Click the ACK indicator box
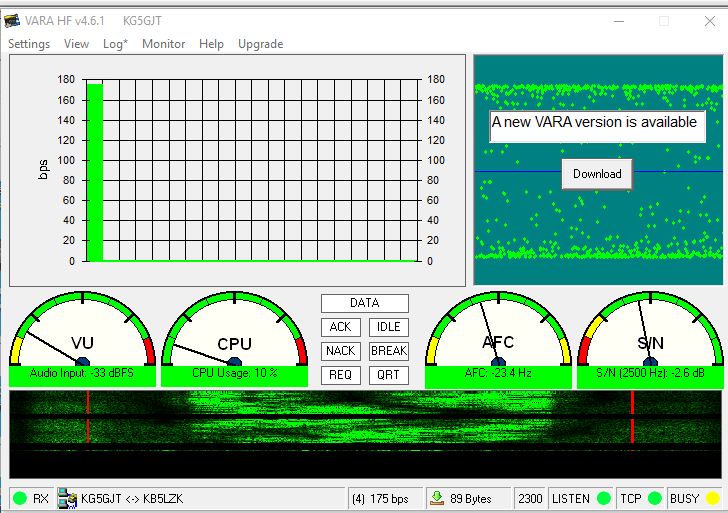This screenshot has width=728, height=513. [x=340, y=327]
